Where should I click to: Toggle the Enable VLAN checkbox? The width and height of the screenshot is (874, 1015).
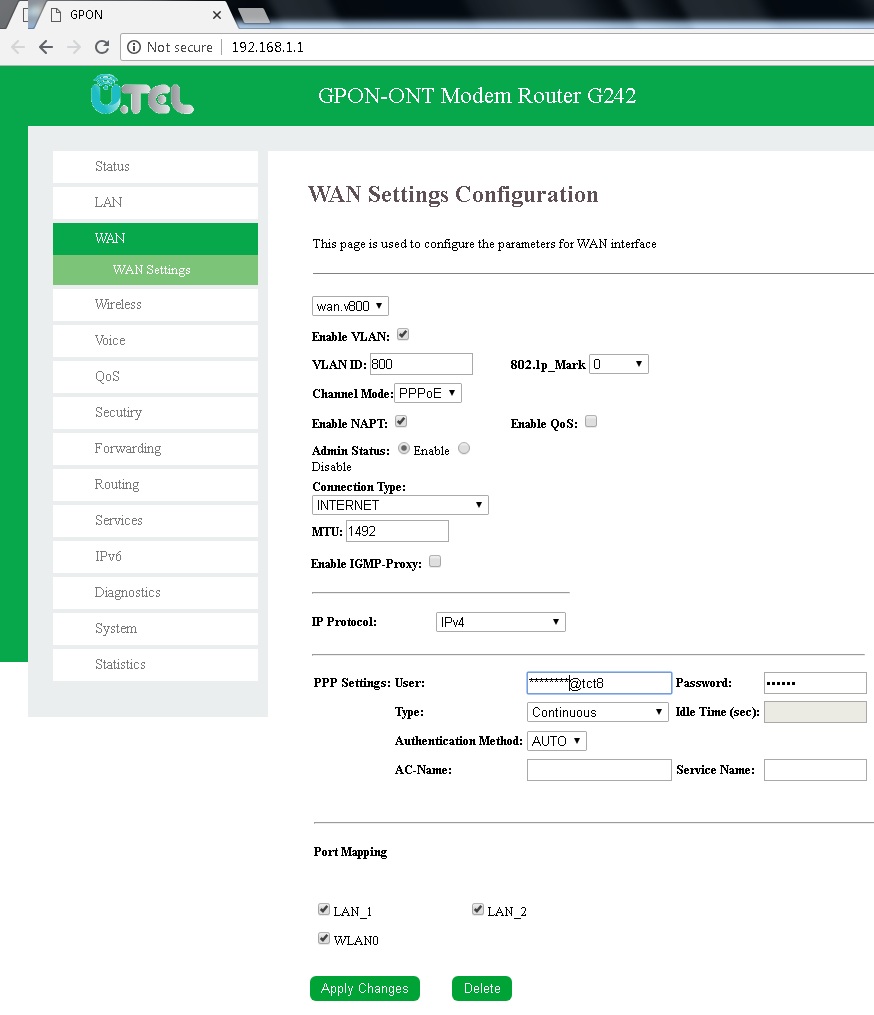[x=404, y=335]
